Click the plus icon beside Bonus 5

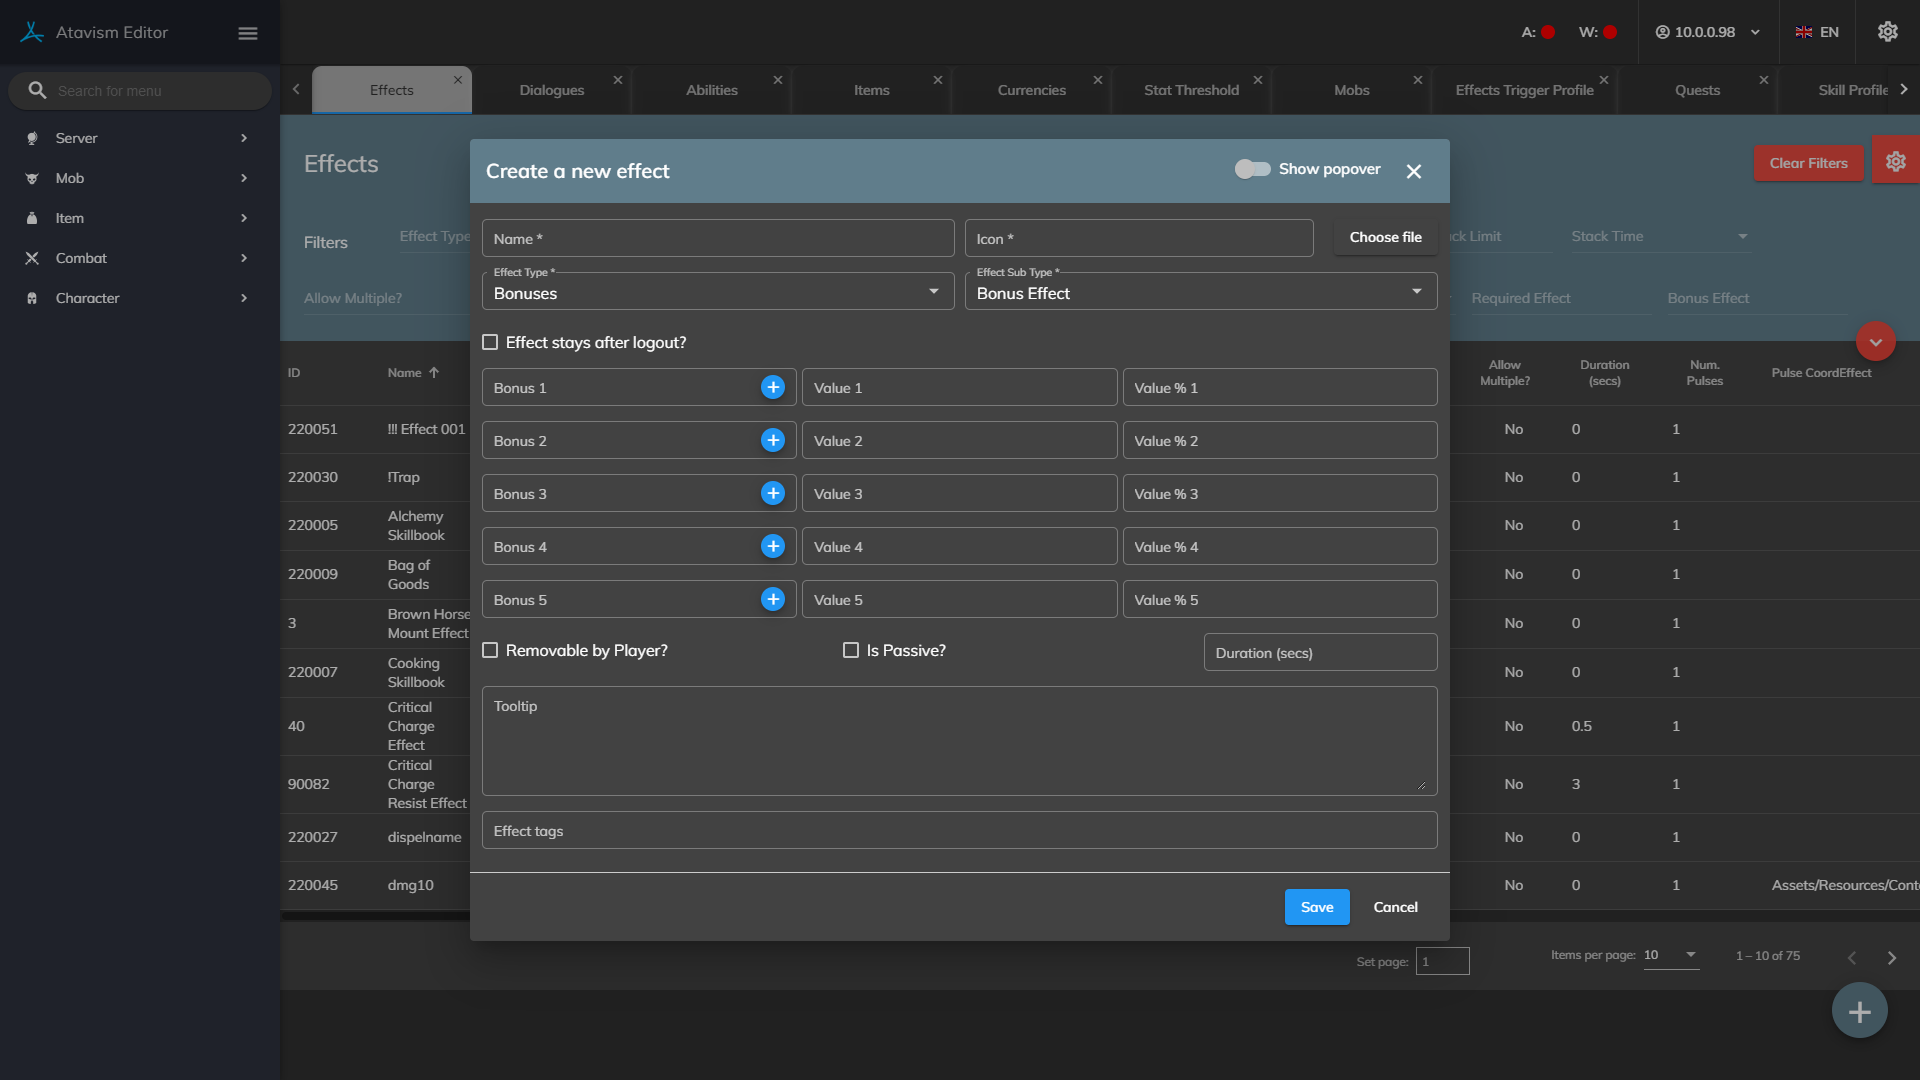tap(772, 599)
